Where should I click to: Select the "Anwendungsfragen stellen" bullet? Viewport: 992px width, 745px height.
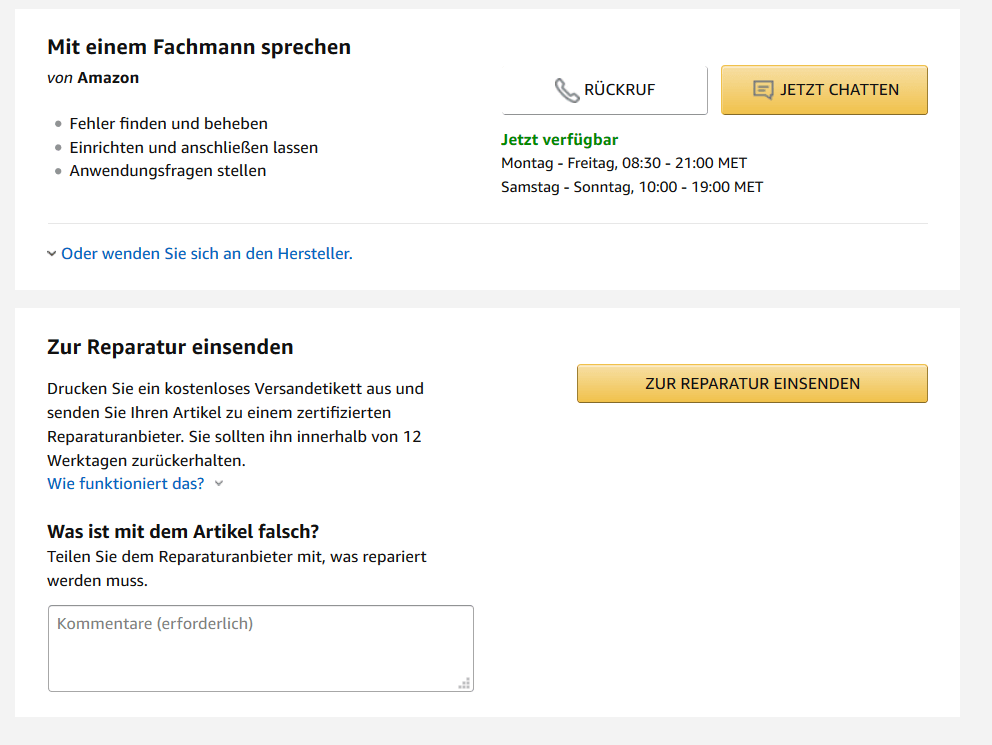(x=168, y=170)
